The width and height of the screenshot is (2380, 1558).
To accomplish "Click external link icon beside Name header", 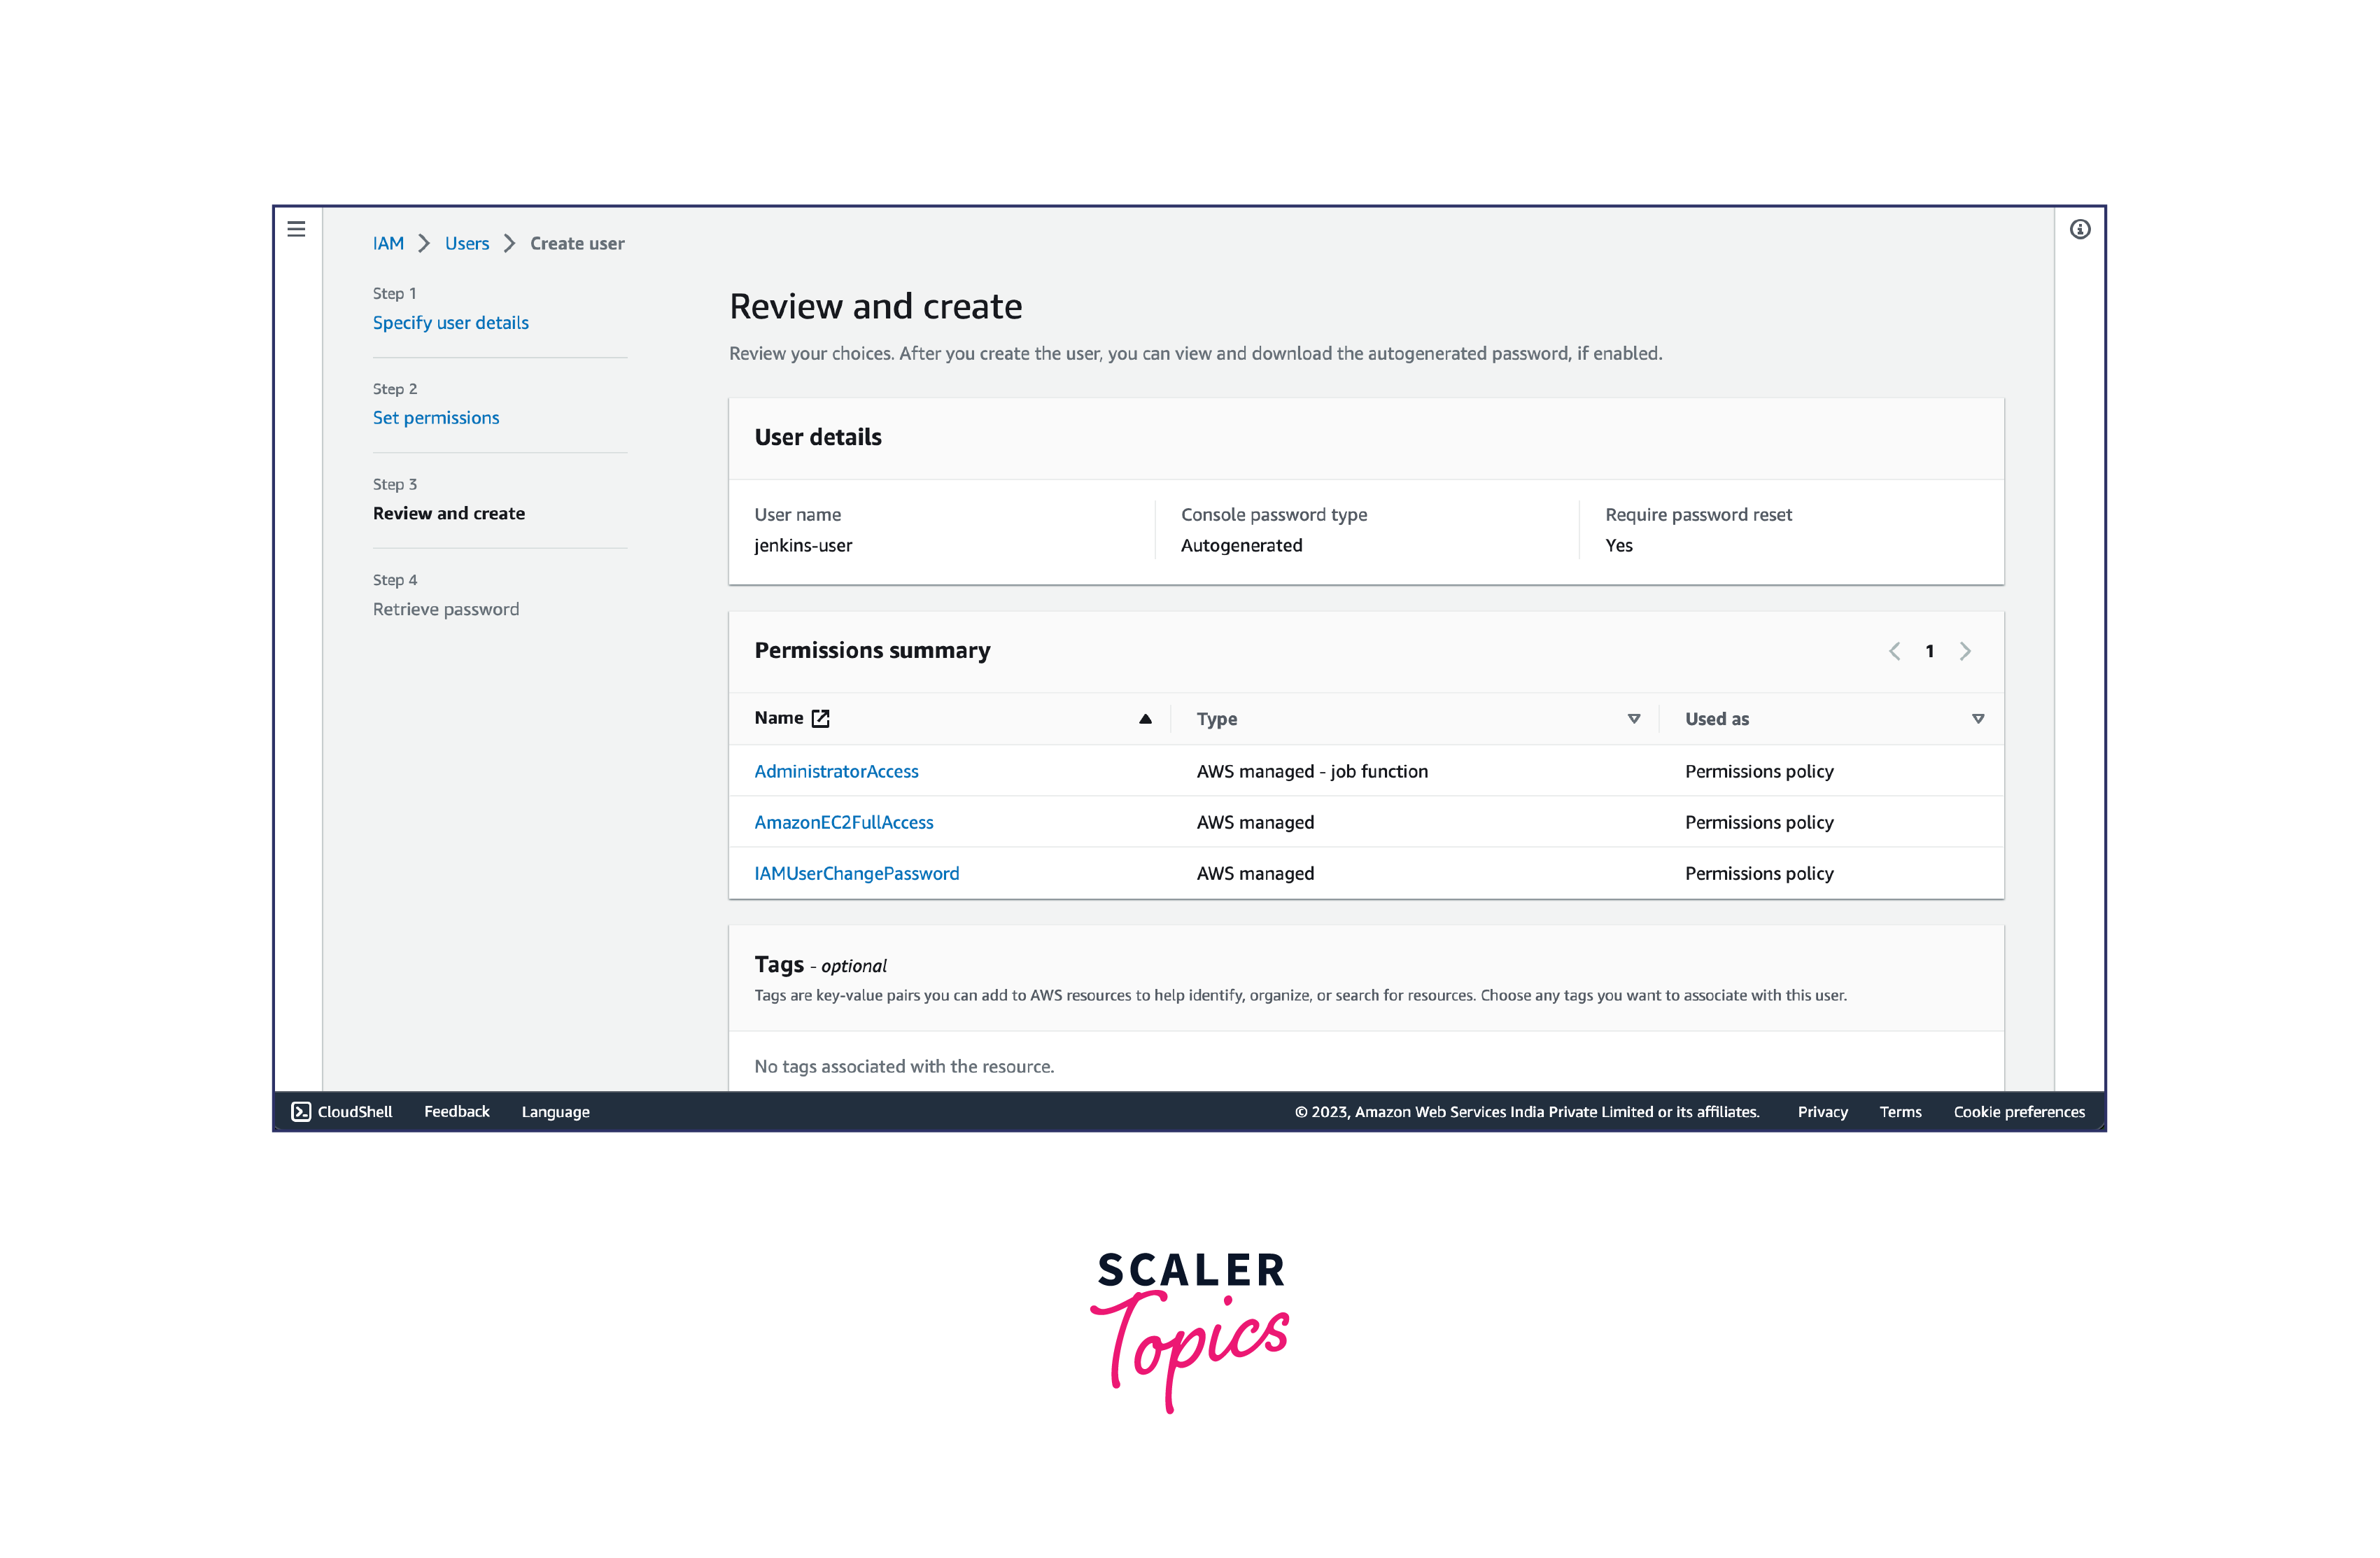I will [x=820, y=718].
